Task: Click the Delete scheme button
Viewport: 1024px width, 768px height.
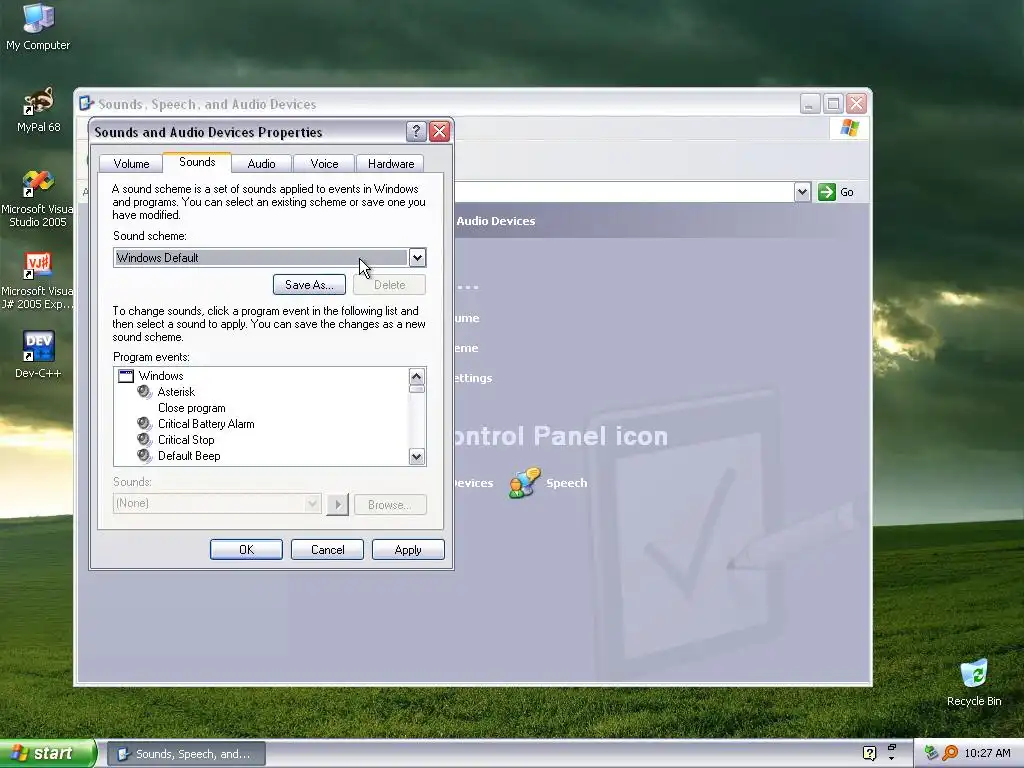Action: [390, 285]
